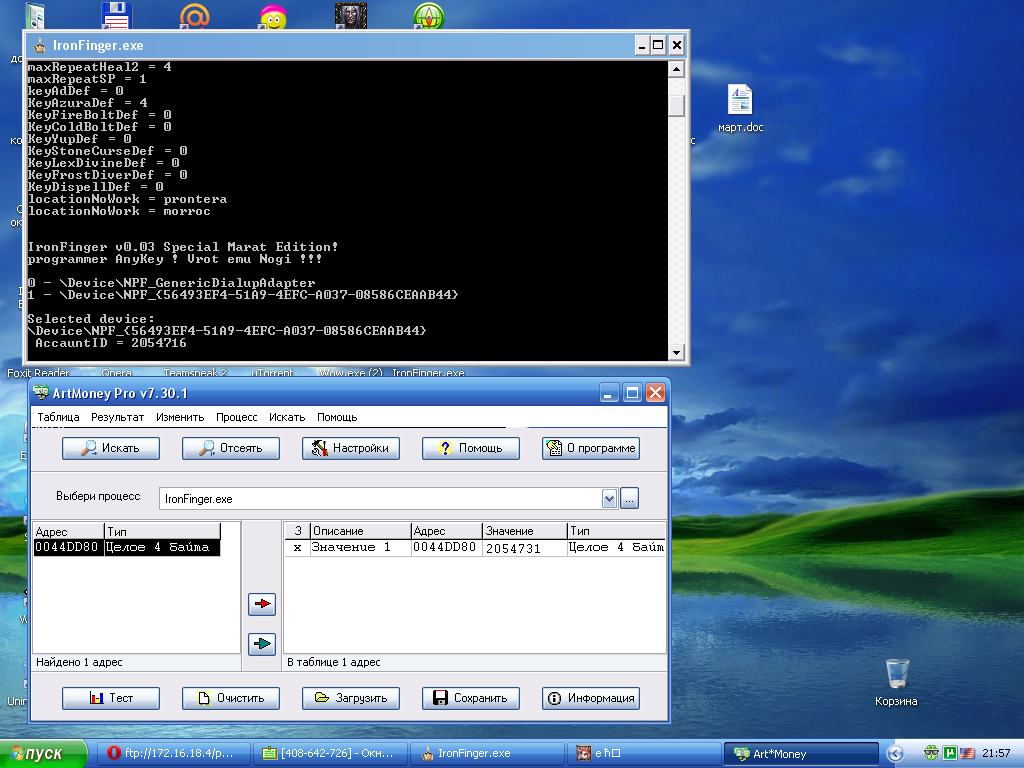Open the Корзина recycle bin icon
This screenshot has height=768, width=1024.
(897, 682)
